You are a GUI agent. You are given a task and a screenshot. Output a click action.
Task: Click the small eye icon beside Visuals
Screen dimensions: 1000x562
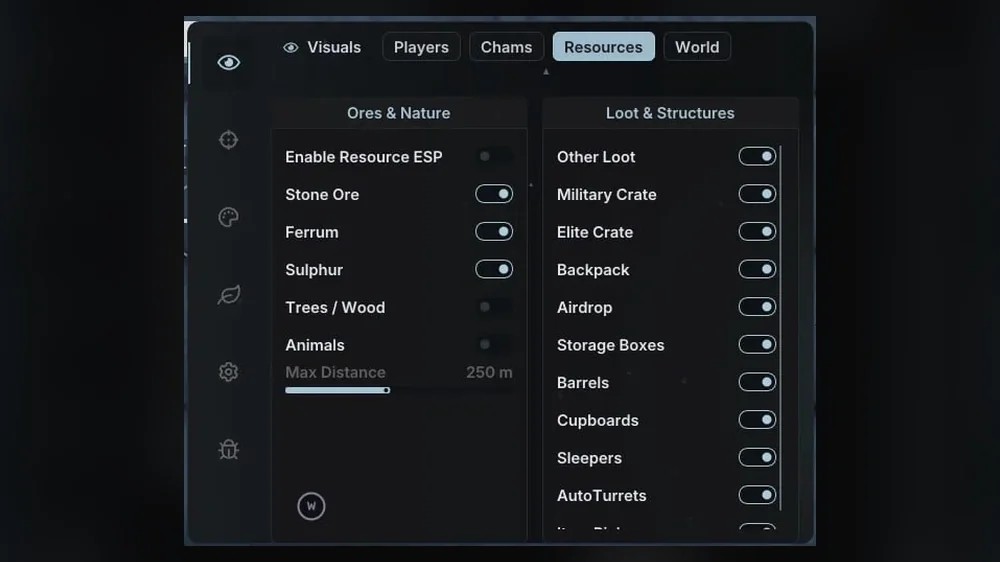pyautogui.click(x=291, y=47)
